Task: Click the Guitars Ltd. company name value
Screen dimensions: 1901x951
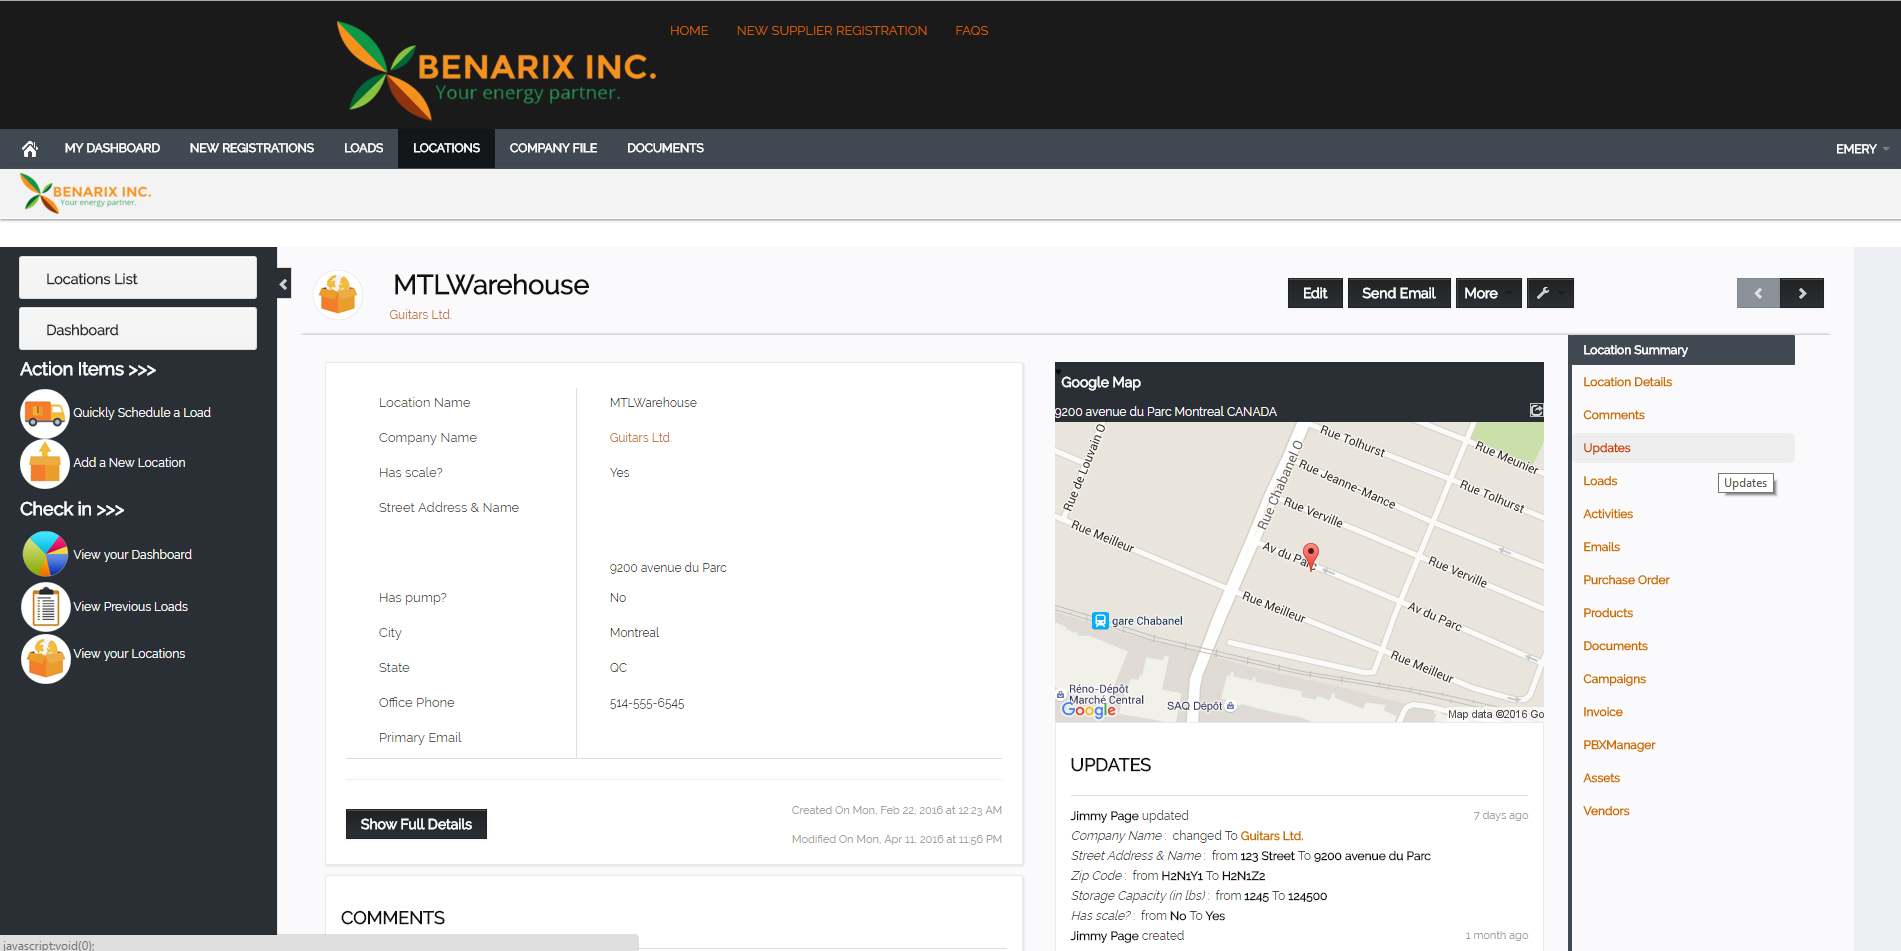Action: (x=640, y=438)
